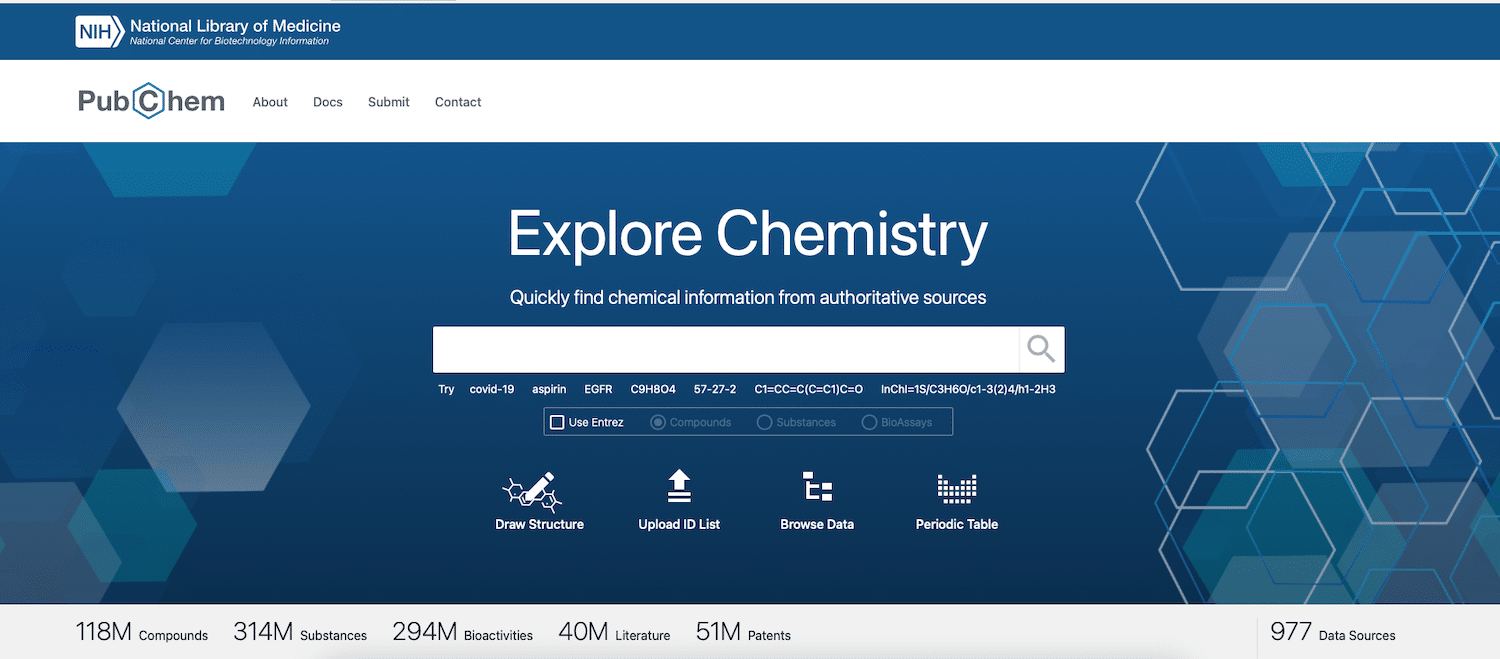Select the Compounds radio button
This screenshot has width=1500, height=659.
658,422
